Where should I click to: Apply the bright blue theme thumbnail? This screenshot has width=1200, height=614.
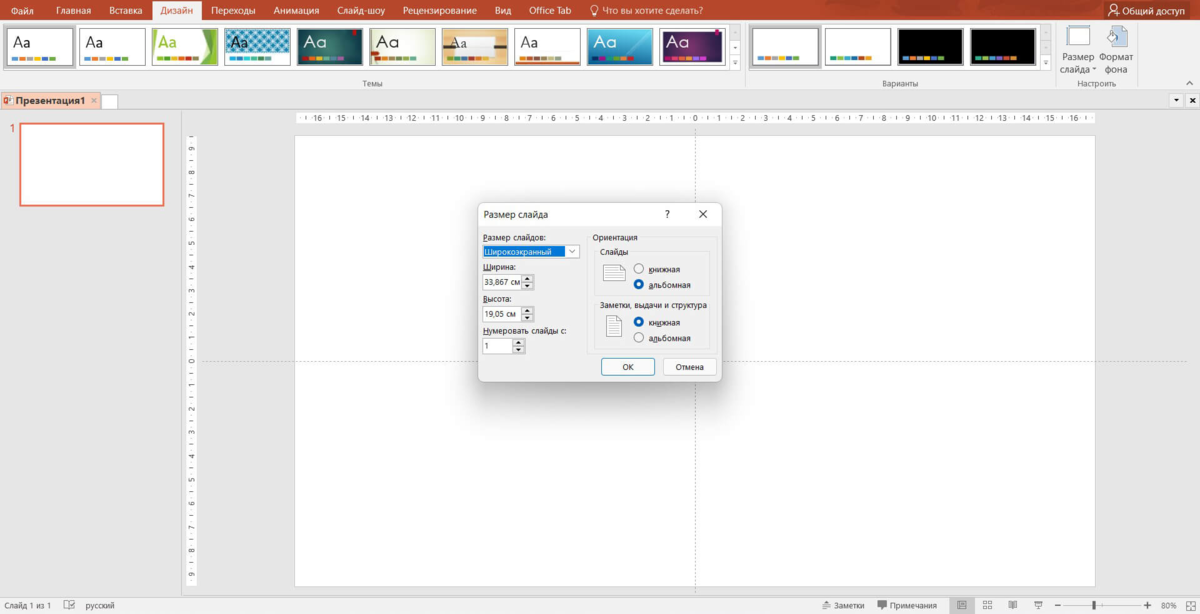pyautogui.click(x=620, y=46)
